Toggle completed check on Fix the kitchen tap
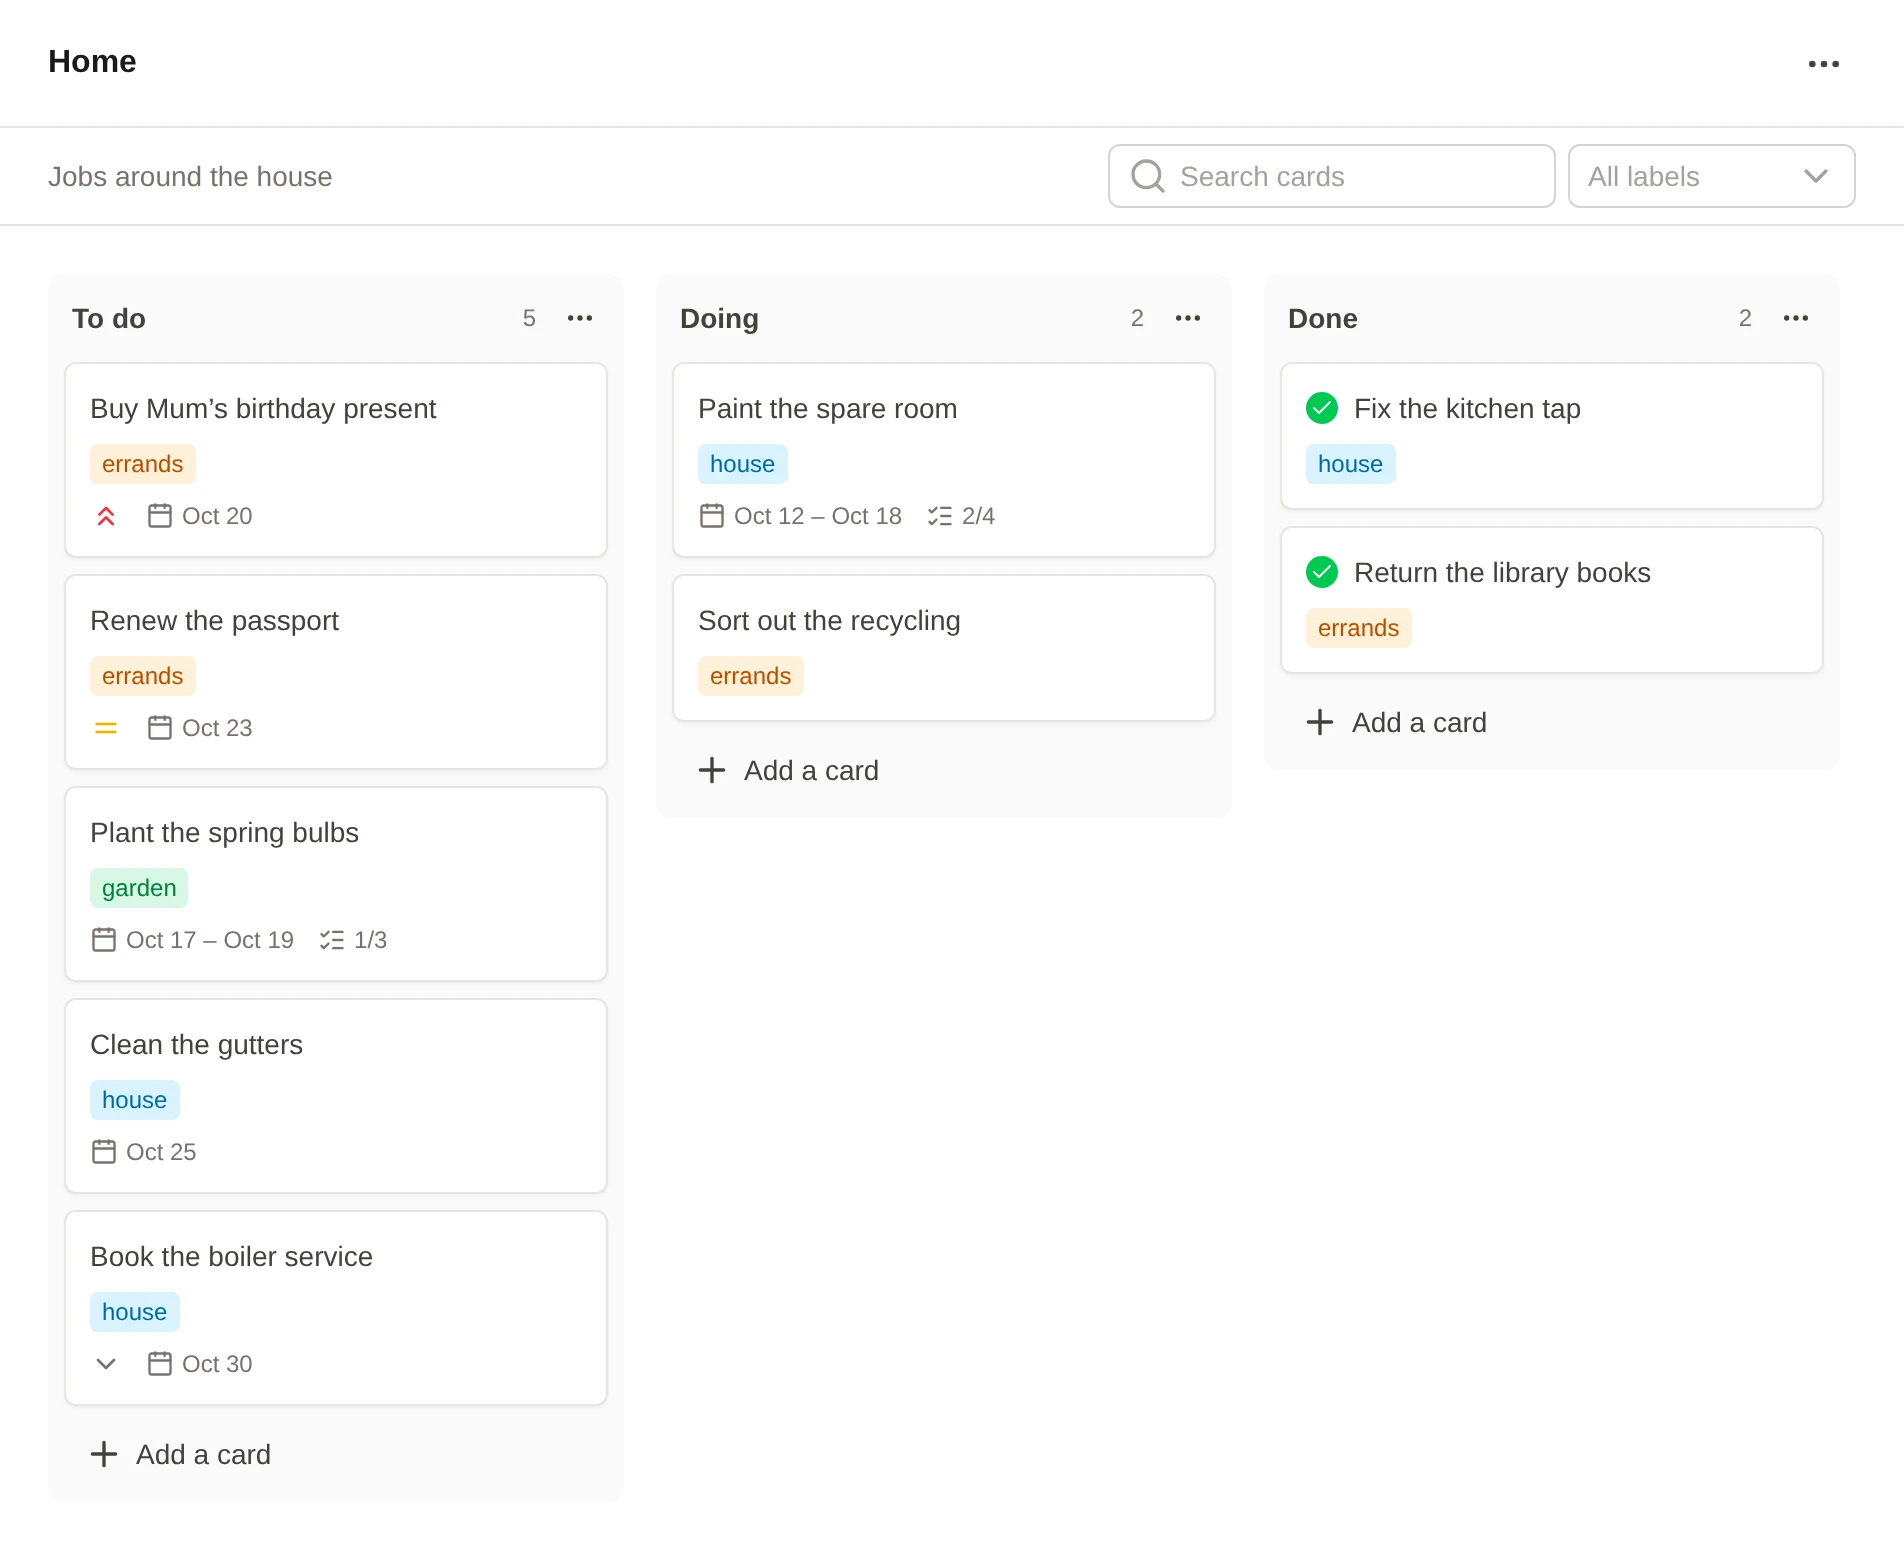The height and width of the screenshot is (1560, 1904). (1322, 408)
